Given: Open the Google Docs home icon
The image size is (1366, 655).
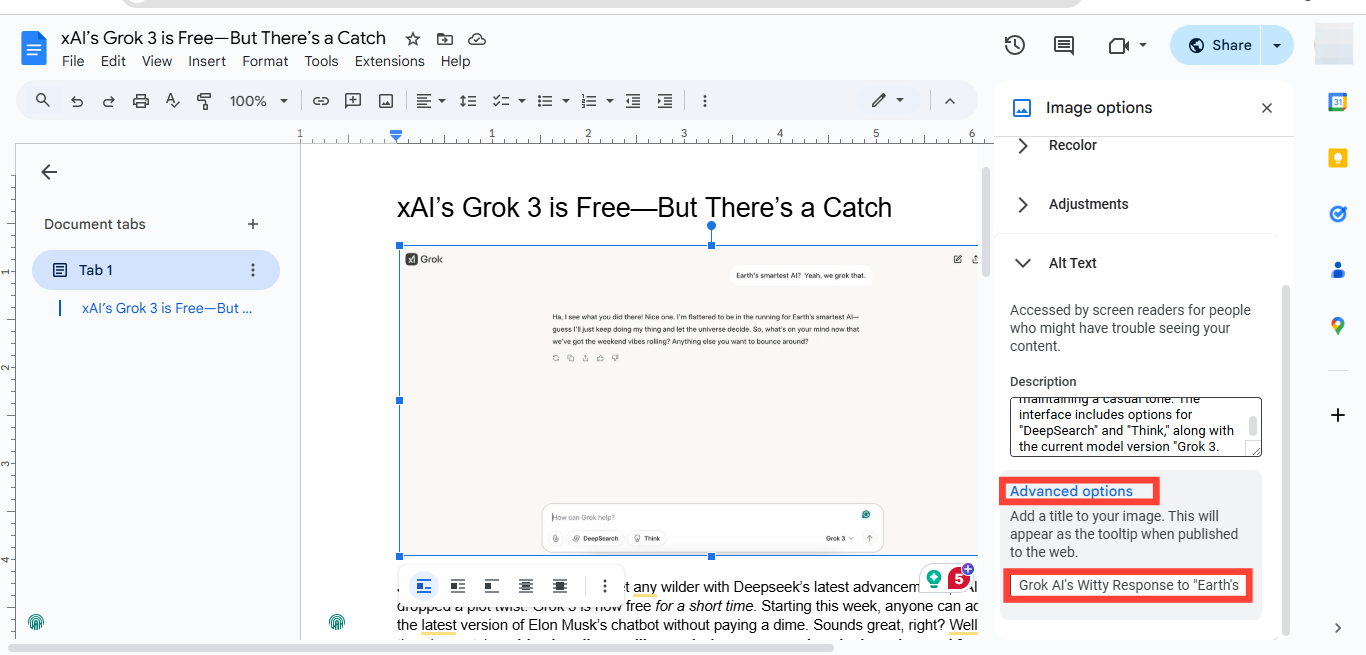Looking at the screenshot, I should (x=35, y=47).
